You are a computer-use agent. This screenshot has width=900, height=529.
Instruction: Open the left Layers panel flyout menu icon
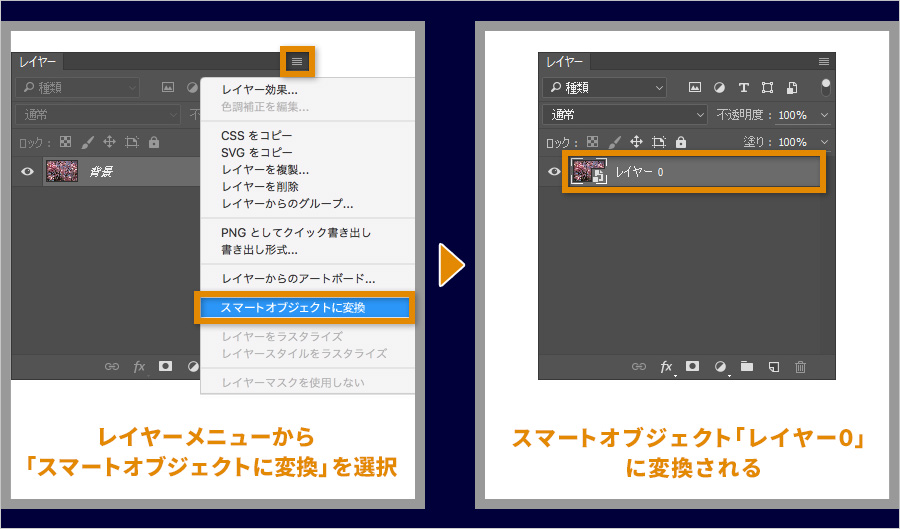(x=297, y=61)
